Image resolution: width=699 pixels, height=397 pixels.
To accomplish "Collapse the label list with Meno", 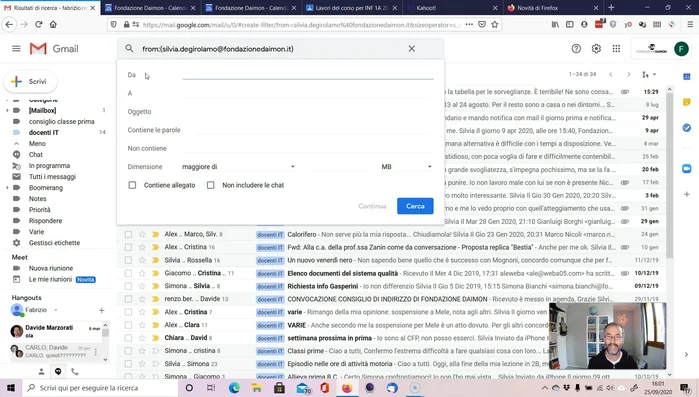I will 37,143.
